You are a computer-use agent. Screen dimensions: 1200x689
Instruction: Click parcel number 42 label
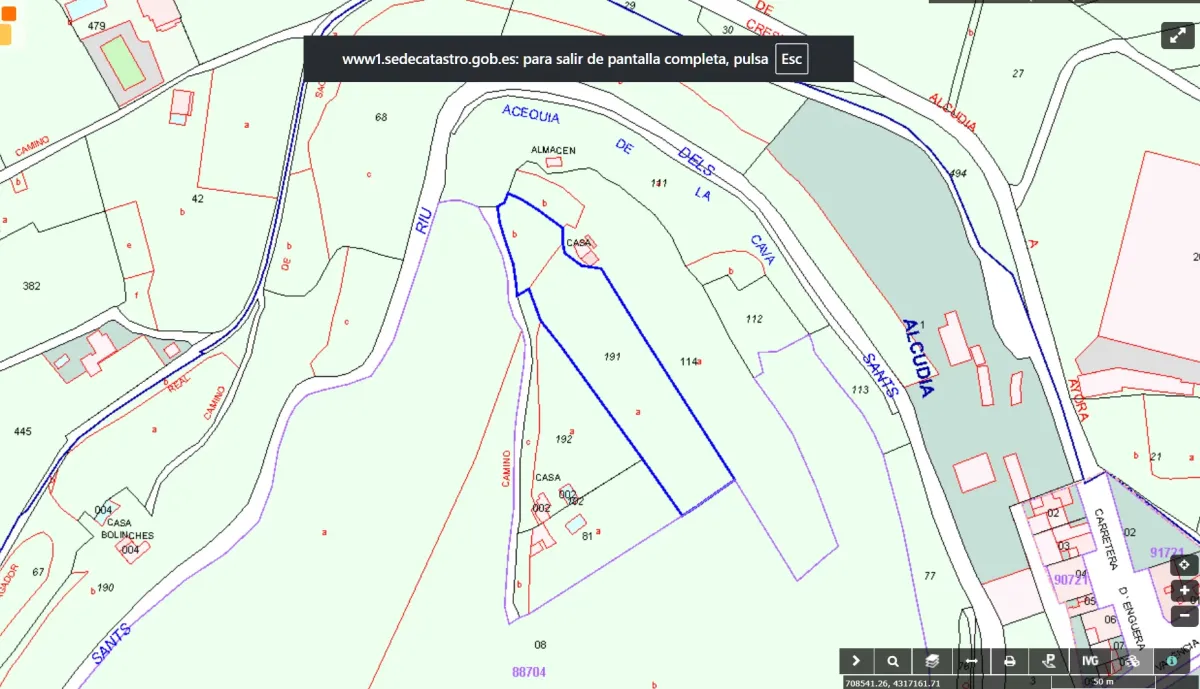click(x=197, y=198)
